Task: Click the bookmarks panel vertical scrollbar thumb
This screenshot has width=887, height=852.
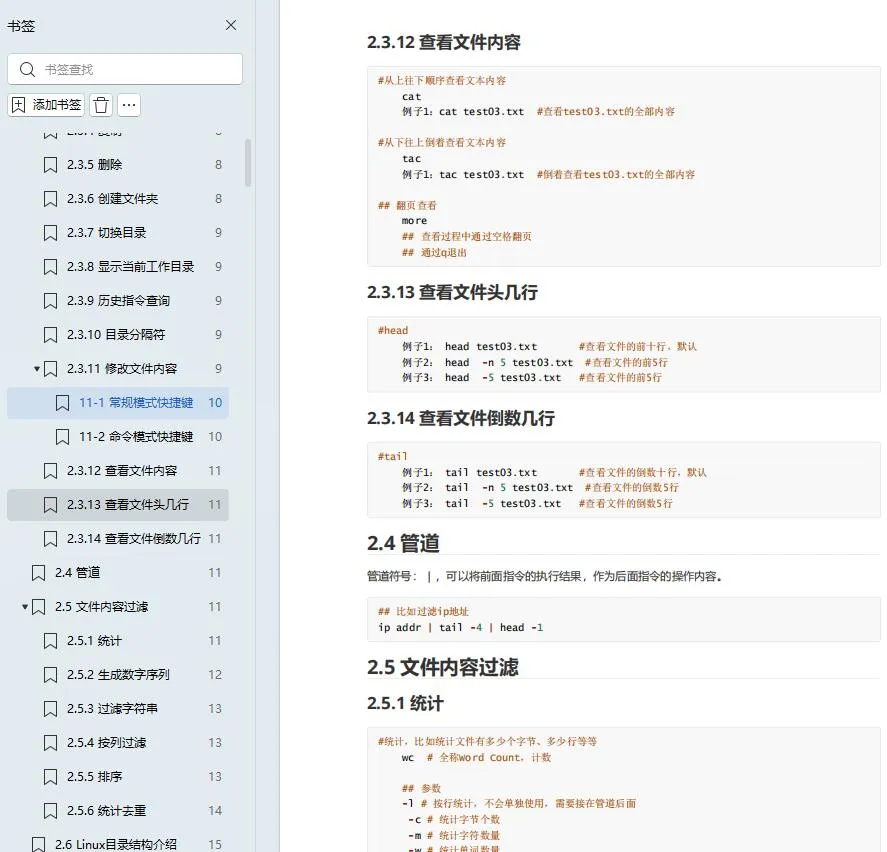Action: pyautogui.click(x=248, y=162)
